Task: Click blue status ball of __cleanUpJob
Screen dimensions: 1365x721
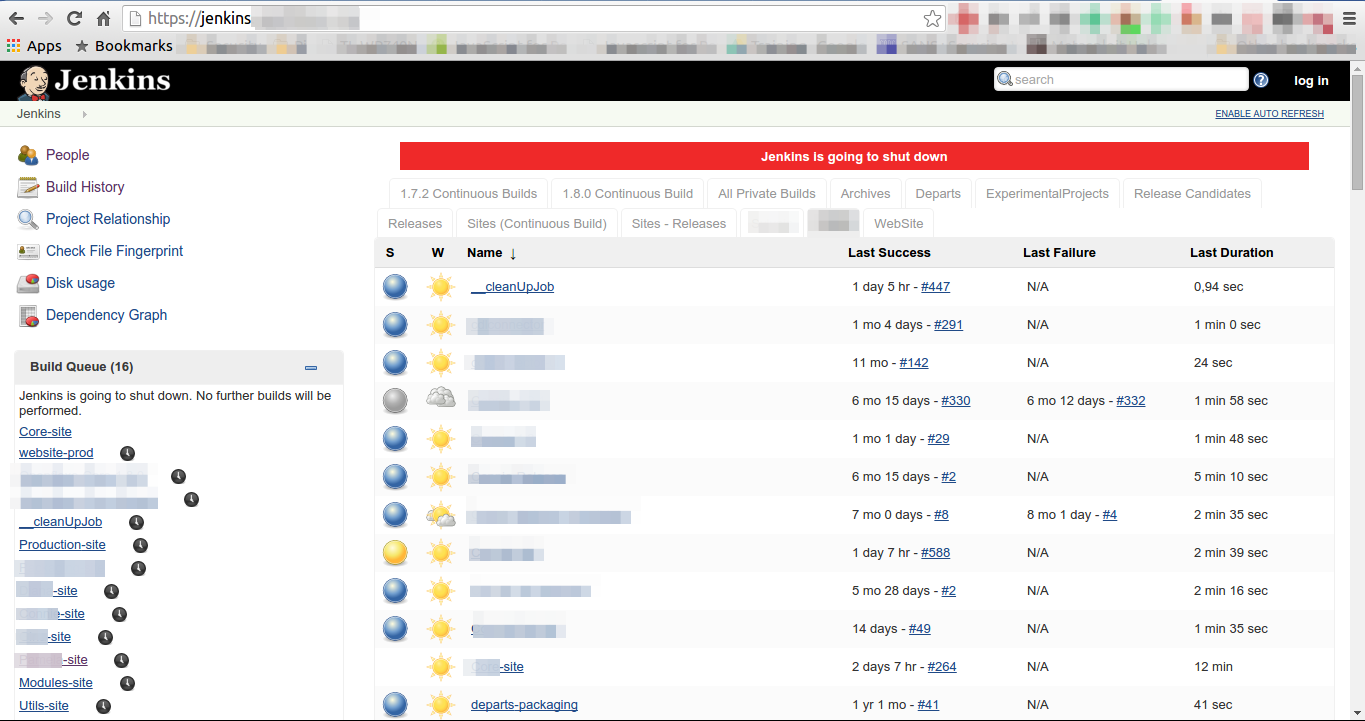Action: coord(395,287)
